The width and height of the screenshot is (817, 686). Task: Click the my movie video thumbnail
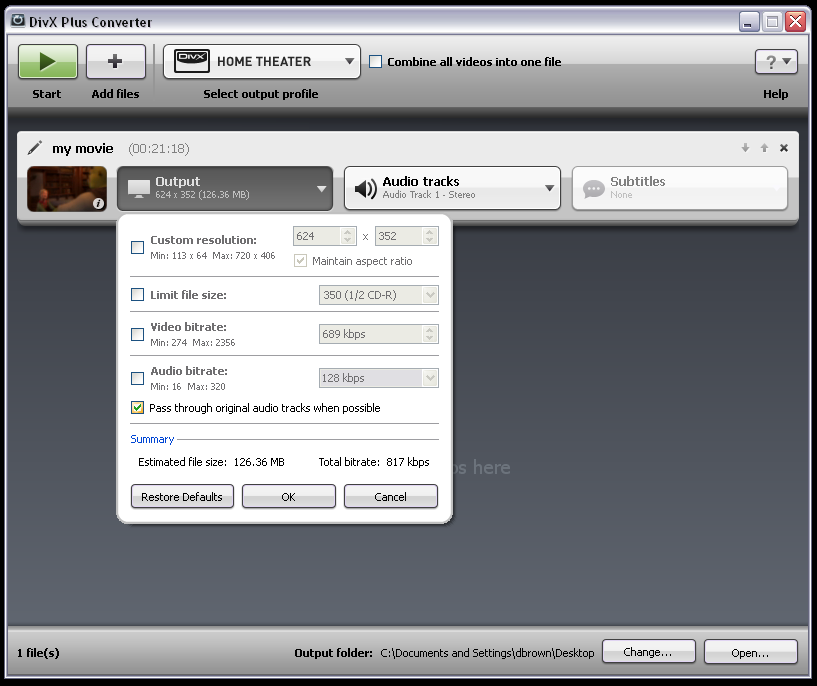tap(67, 189)
